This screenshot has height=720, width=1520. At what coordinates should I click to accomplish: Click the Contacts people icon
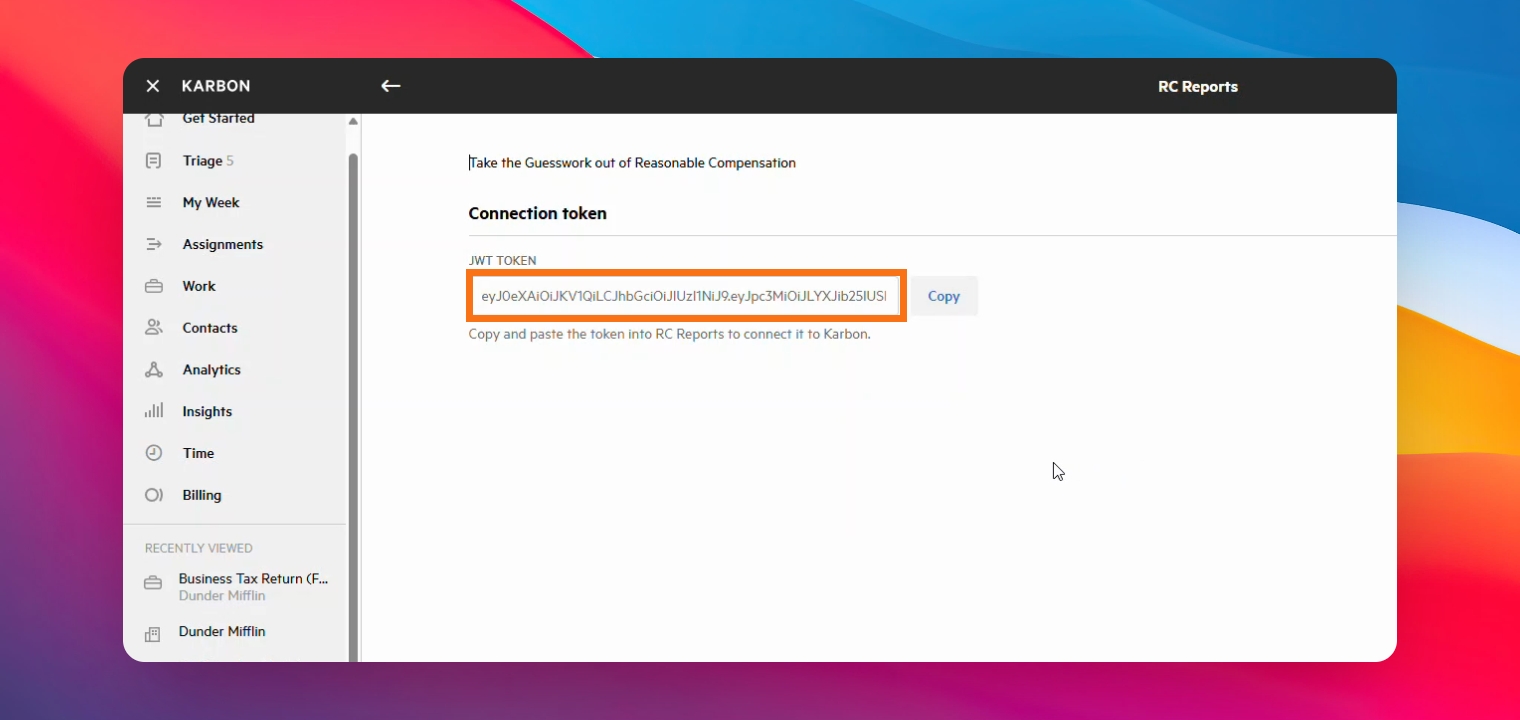tap(154, 328)
